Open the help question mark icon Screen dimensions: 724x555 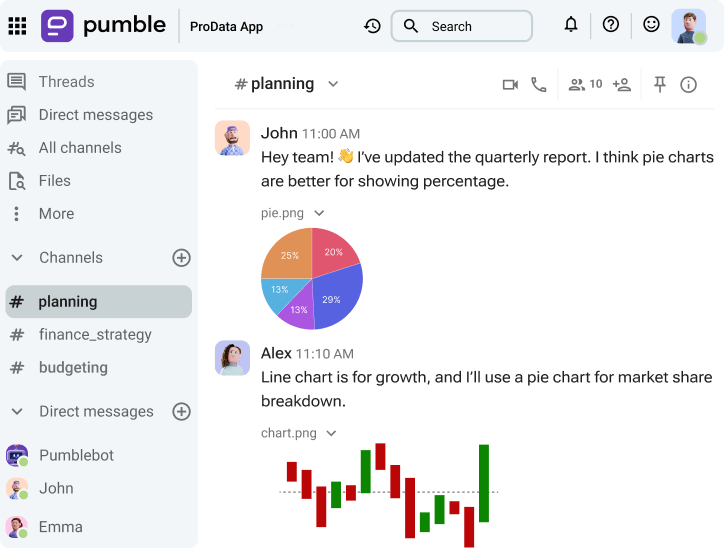tap(611, 25)
